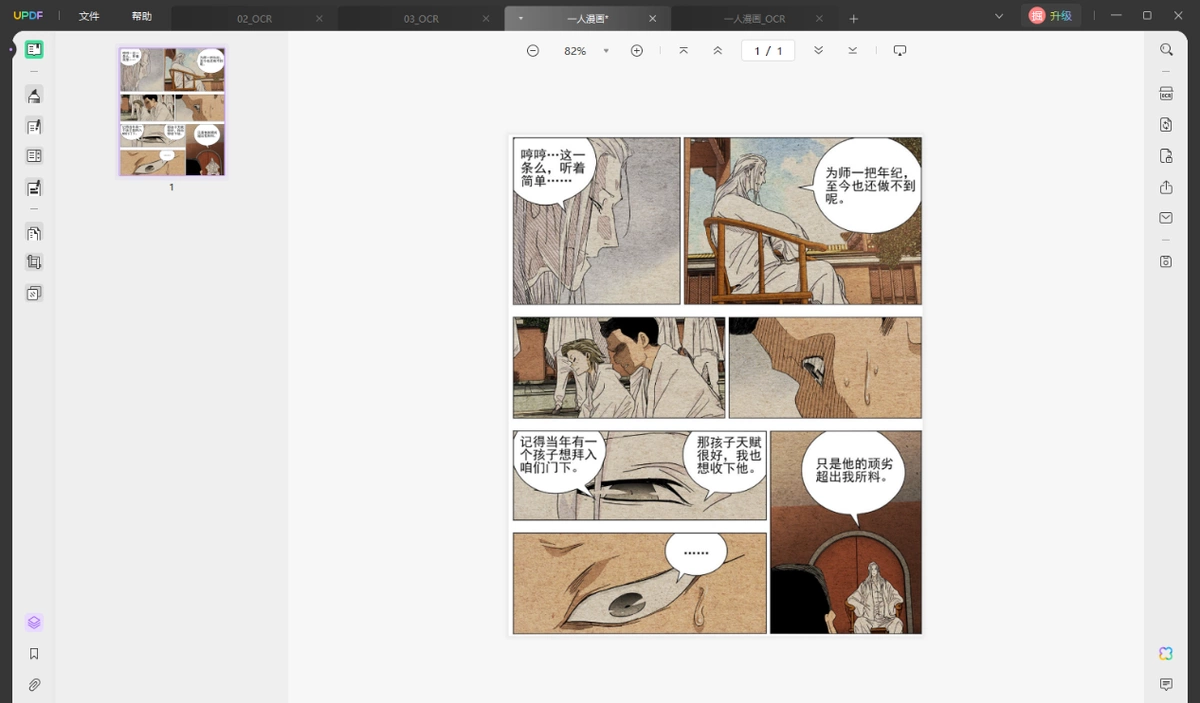
Task: Start slideshow presentation mode
Action: point(899,51)
